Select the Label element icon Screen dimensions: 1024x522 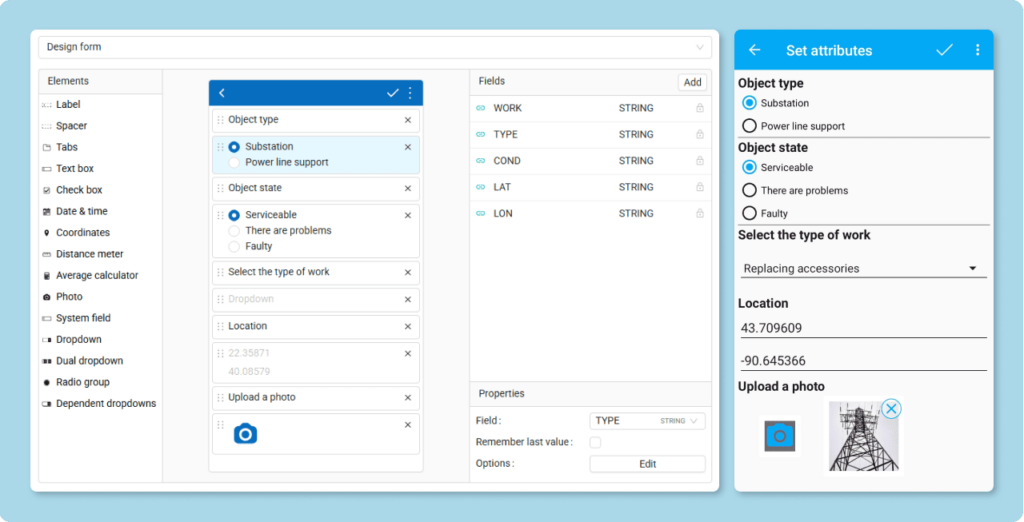46,105
